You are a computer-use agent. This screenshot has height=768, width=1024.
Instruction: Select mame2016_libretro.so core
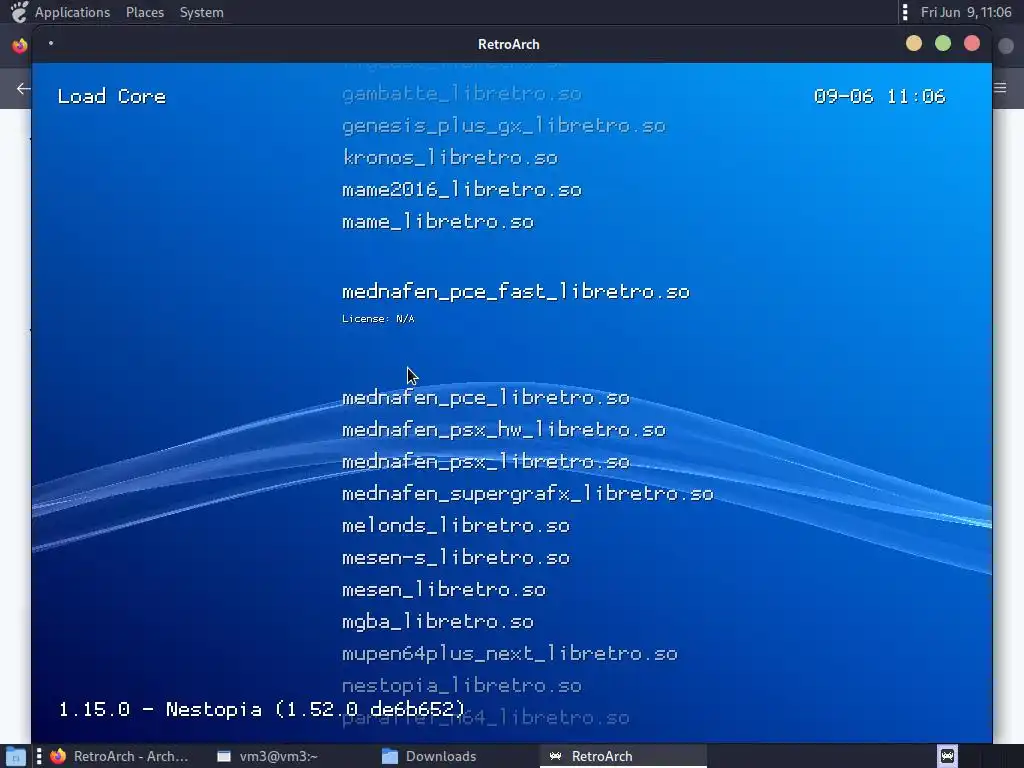click(462, 189)
